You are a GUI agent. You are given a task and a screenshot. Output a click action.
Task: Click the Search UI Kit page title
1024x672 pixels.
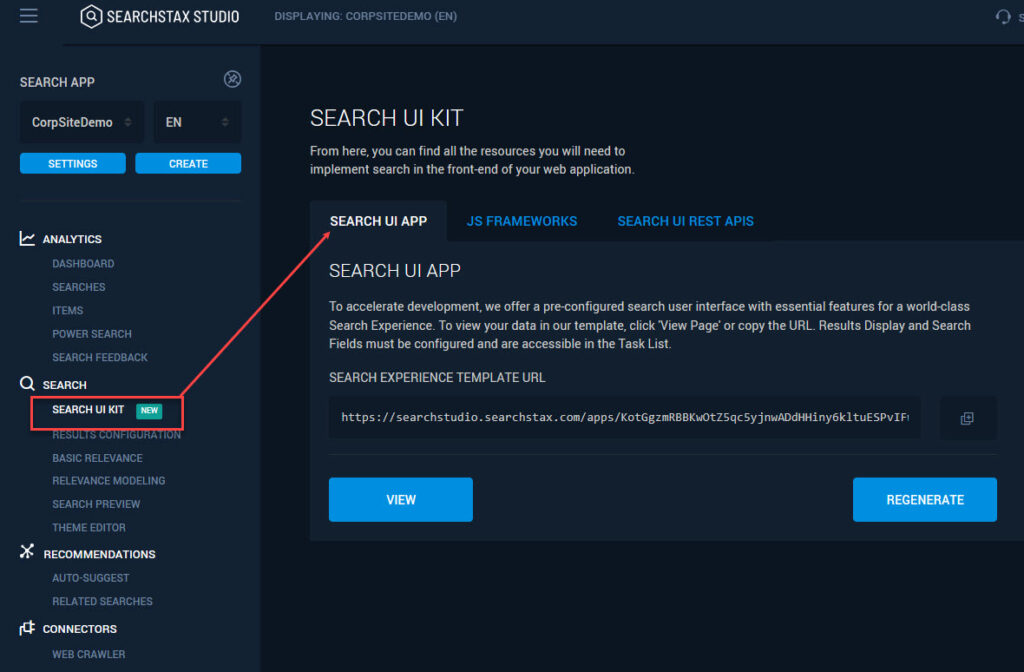(x=387, y=118)
